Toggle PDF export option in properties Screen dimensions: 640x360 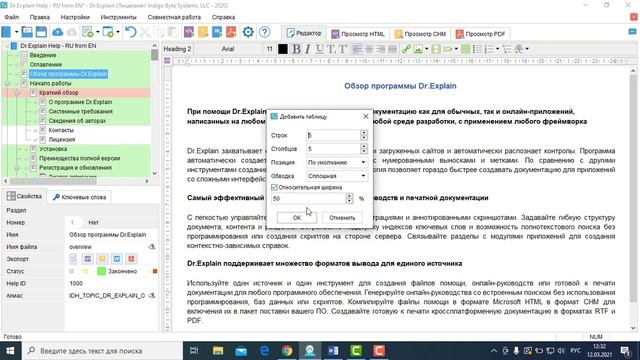click(131, 259)
